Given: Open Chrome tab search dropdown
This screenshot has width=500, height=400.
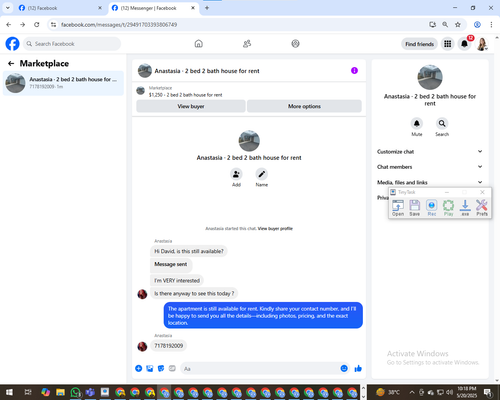Looking at the screenshot, I should point(8,8).
